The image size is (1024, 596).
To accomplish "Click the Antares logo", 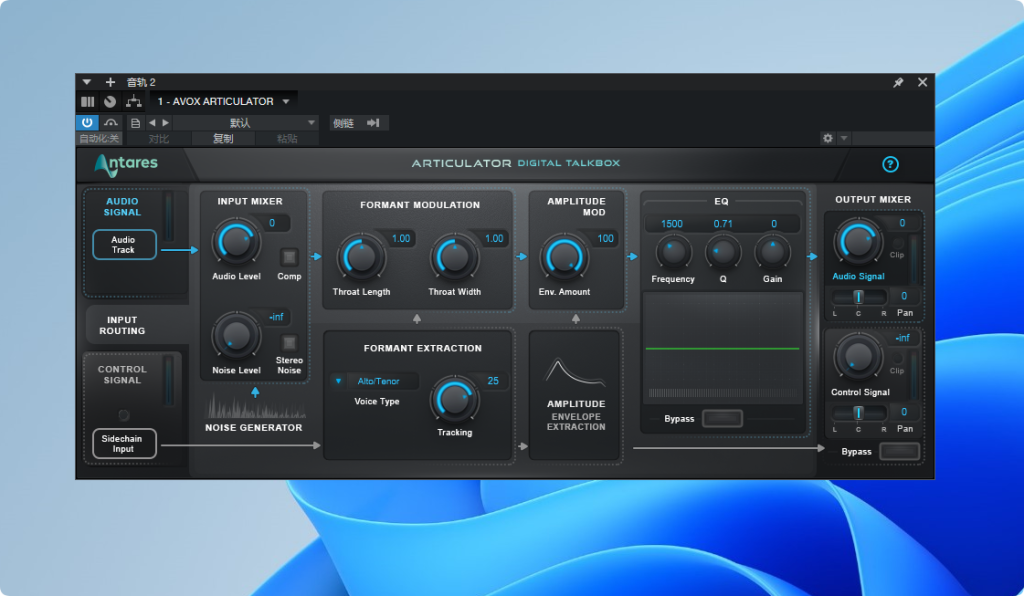I will click(x=127, y=165).
